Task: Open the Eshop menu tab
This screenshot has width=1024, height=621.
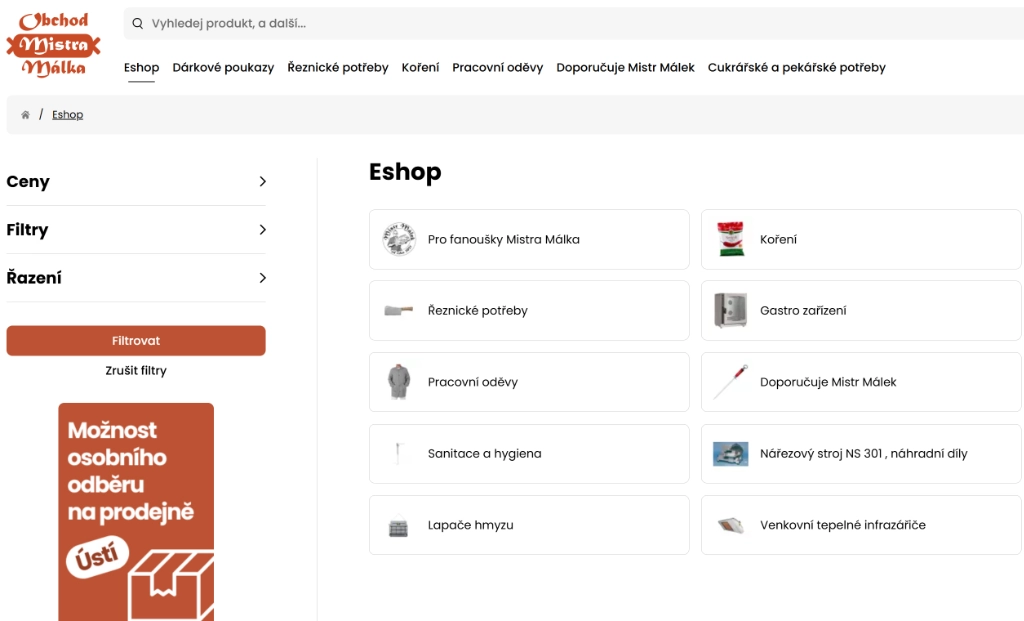Action: pos(142,67)
